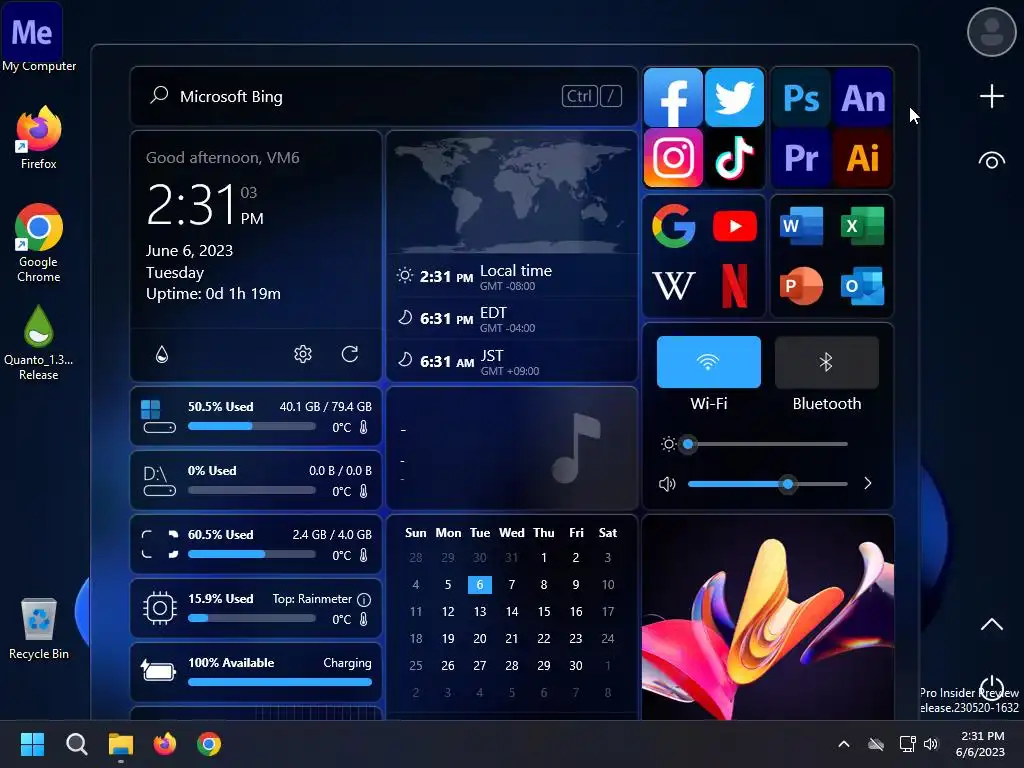Screen dimensions: 1024x768
Task: Open Microsoft Word icon
Action: pos(801,226)
